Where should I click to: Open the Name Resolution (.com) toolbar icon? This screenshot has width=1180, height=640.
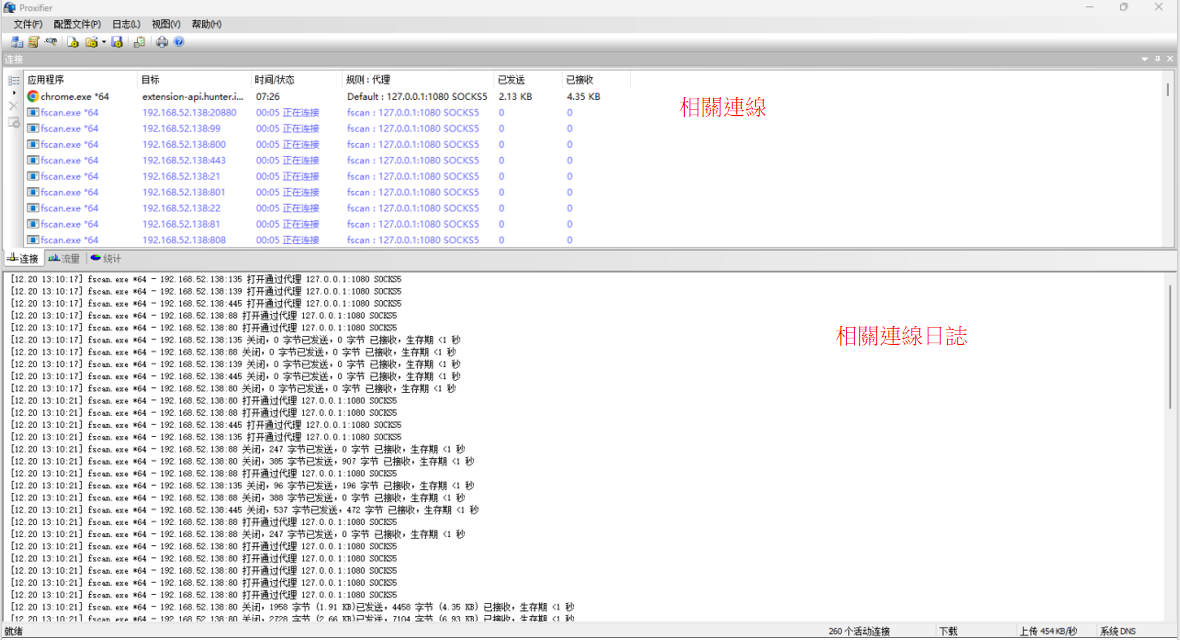[x=51, y=42]
